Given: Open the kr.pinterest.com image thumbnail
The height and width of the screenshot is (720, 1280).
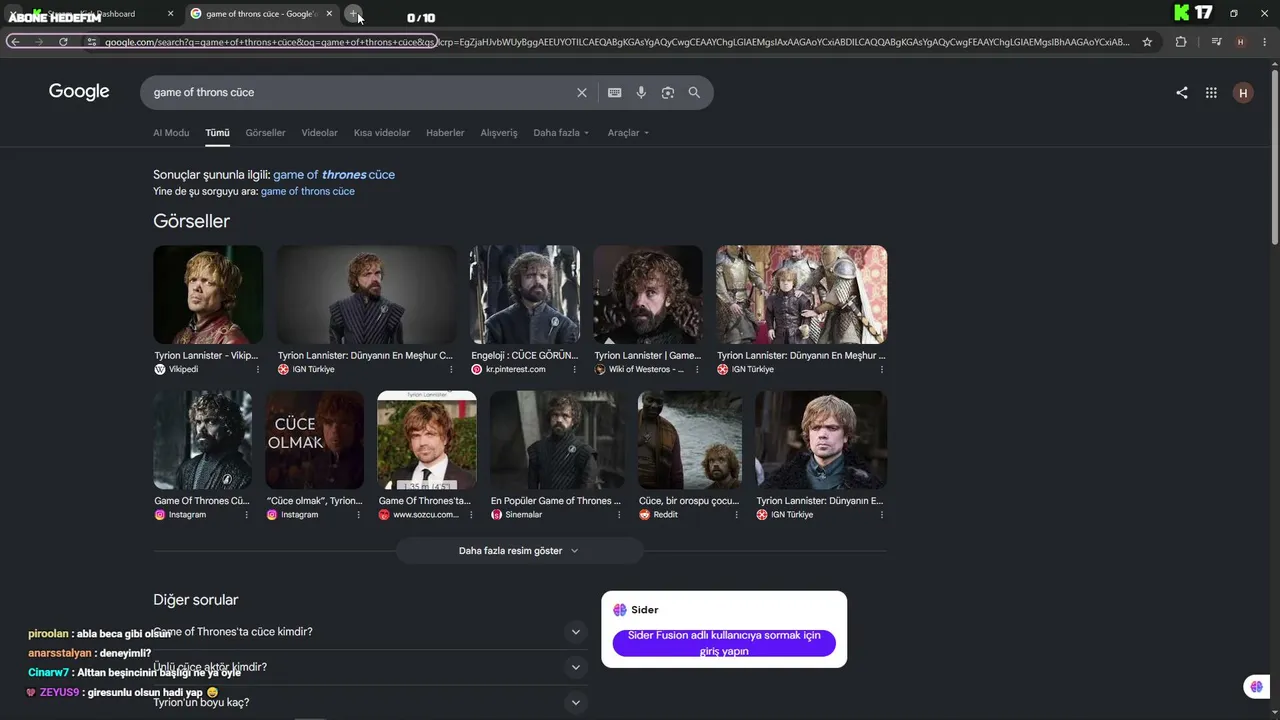Looking at the screenshot, I should tap(525, 295).
